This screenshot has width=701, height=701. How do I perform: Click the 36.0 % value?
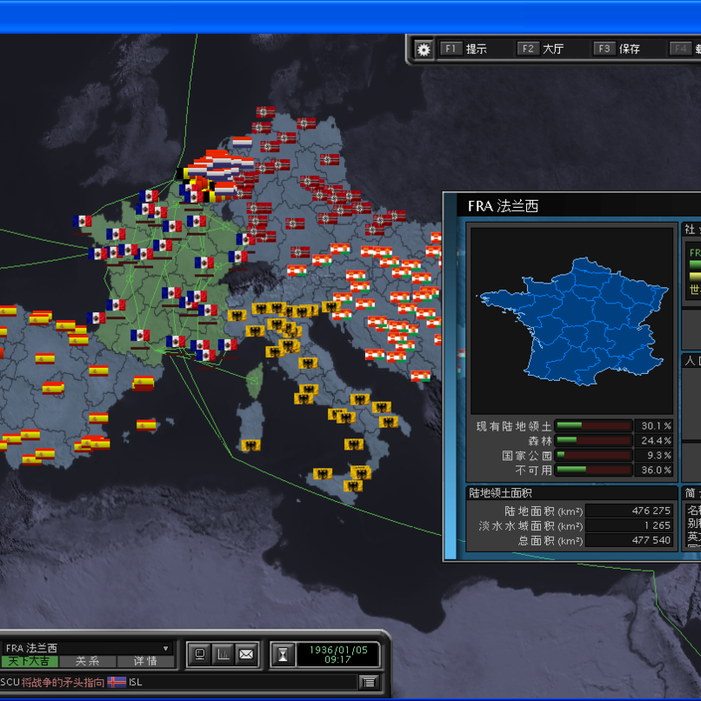(654, 470)
